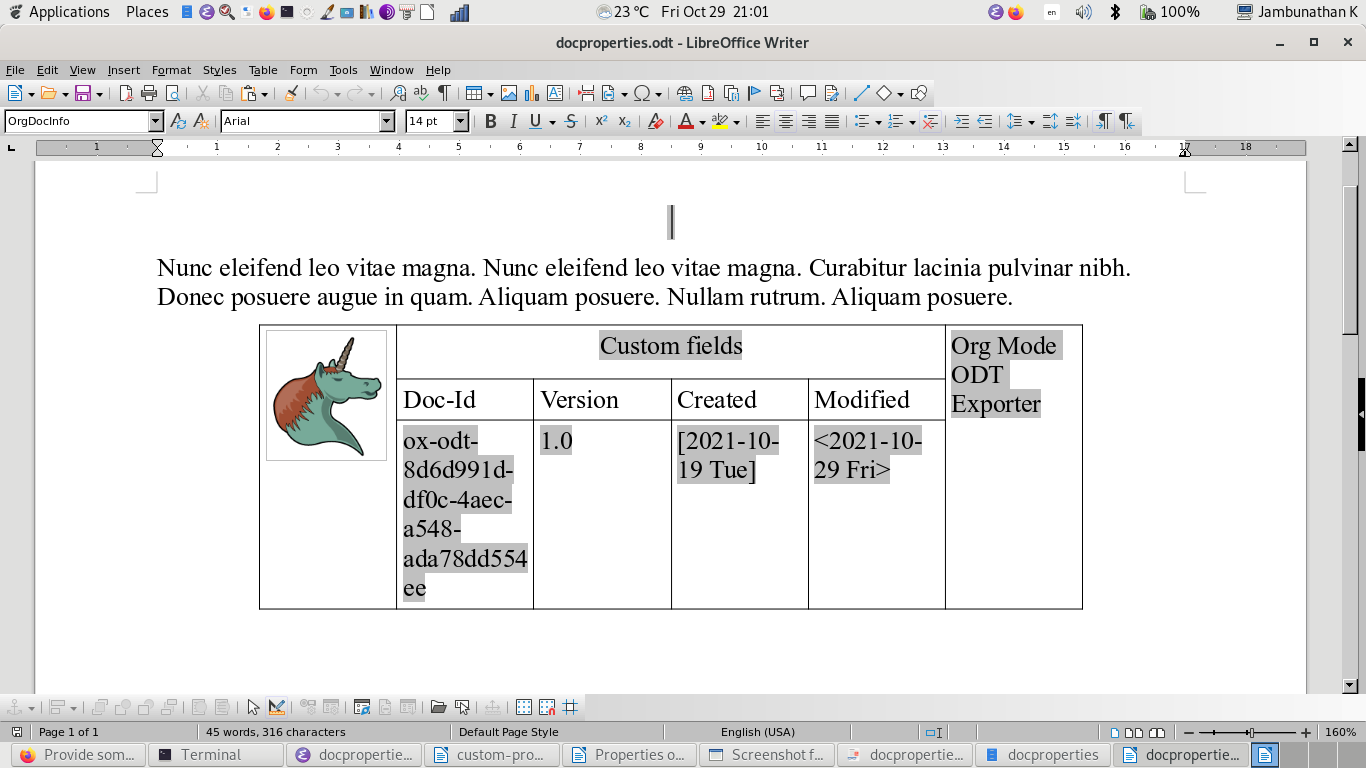
Task: Open the Insert Special Character dropdown arrow
Action: (x=658, y=94)
